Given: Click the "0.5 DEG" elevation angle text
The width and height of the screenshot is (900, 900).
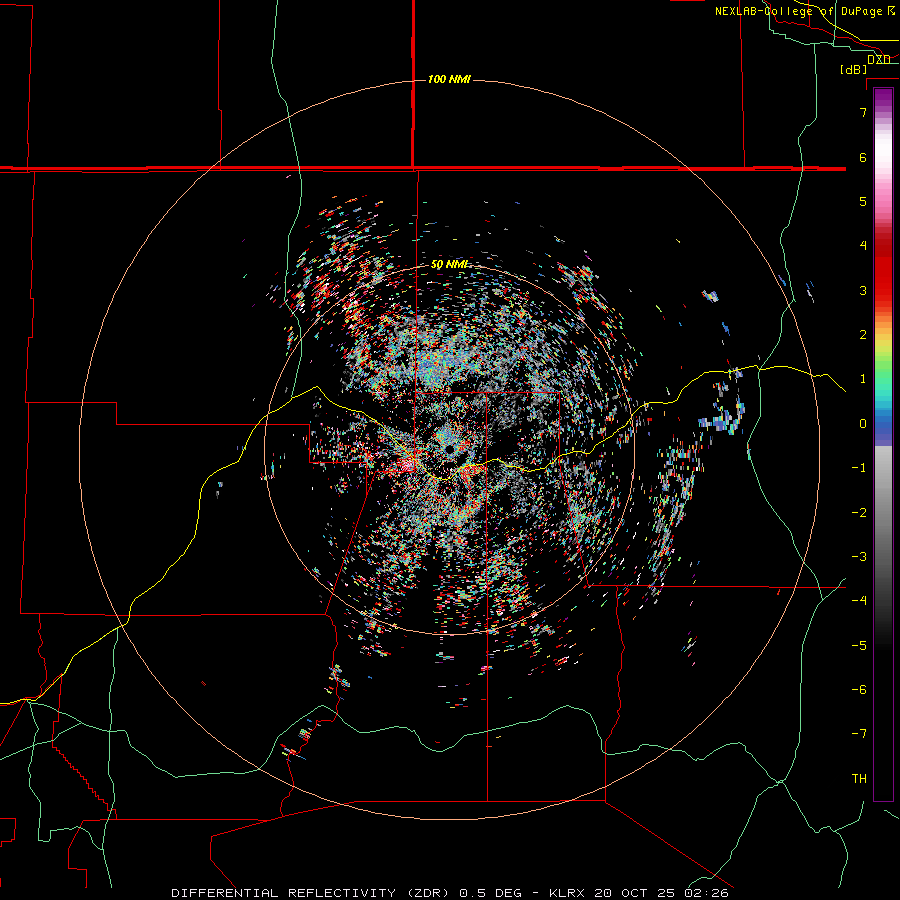Looking at the screenshot, I should (490, 893).
